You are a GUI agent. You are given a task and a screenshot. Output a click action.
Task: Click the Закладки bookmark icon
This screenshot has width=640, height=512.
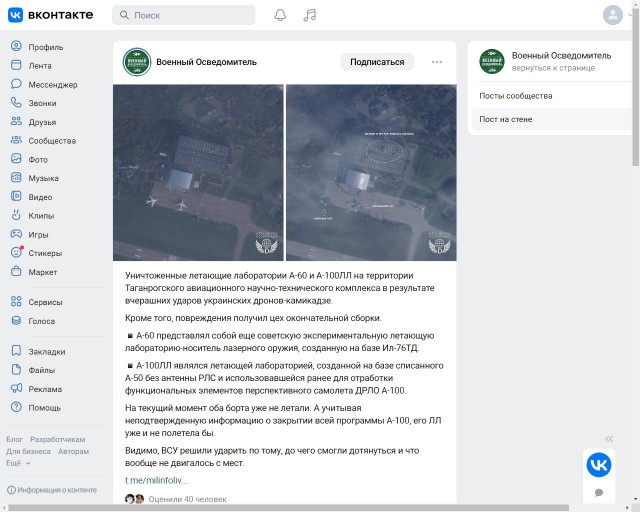click(16, 351)
